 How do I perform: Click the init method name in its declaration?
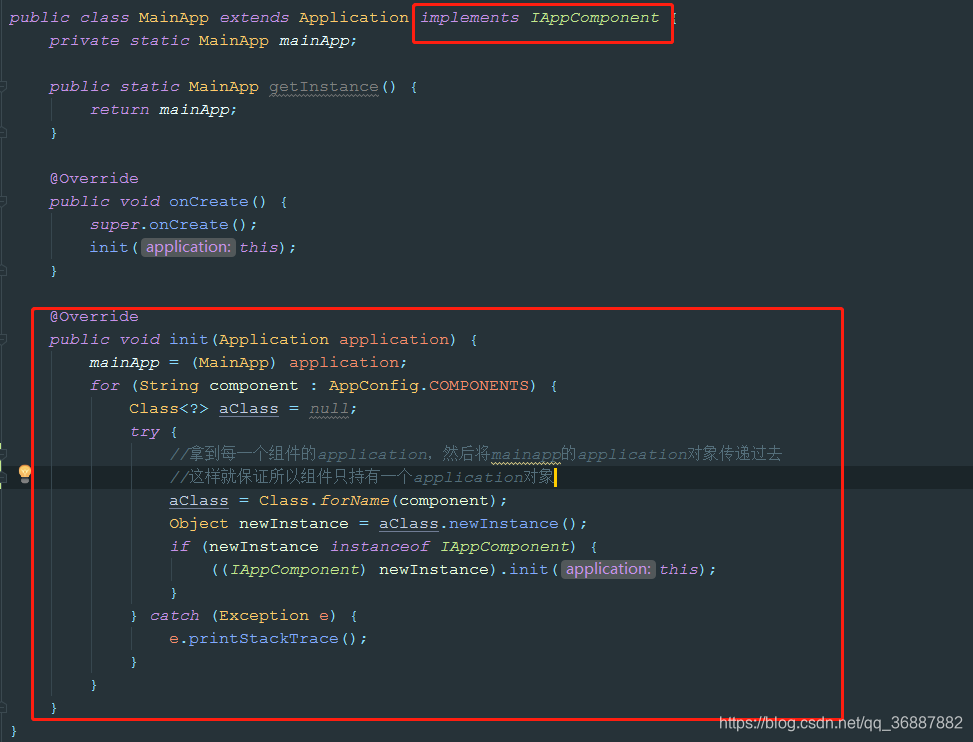189,339
